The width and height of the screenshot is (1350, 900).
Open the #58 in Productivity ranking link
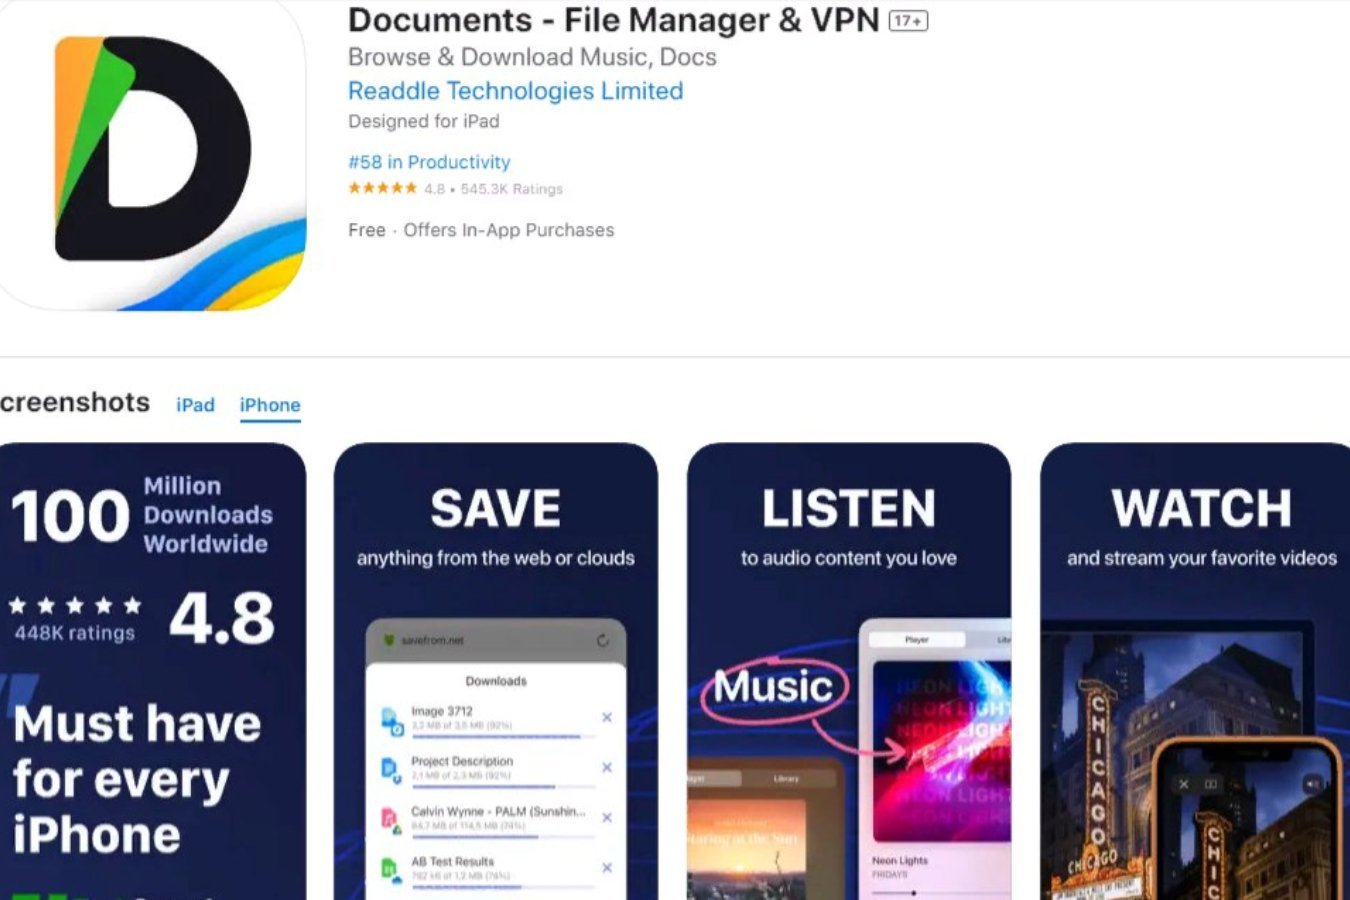[429, 162]
